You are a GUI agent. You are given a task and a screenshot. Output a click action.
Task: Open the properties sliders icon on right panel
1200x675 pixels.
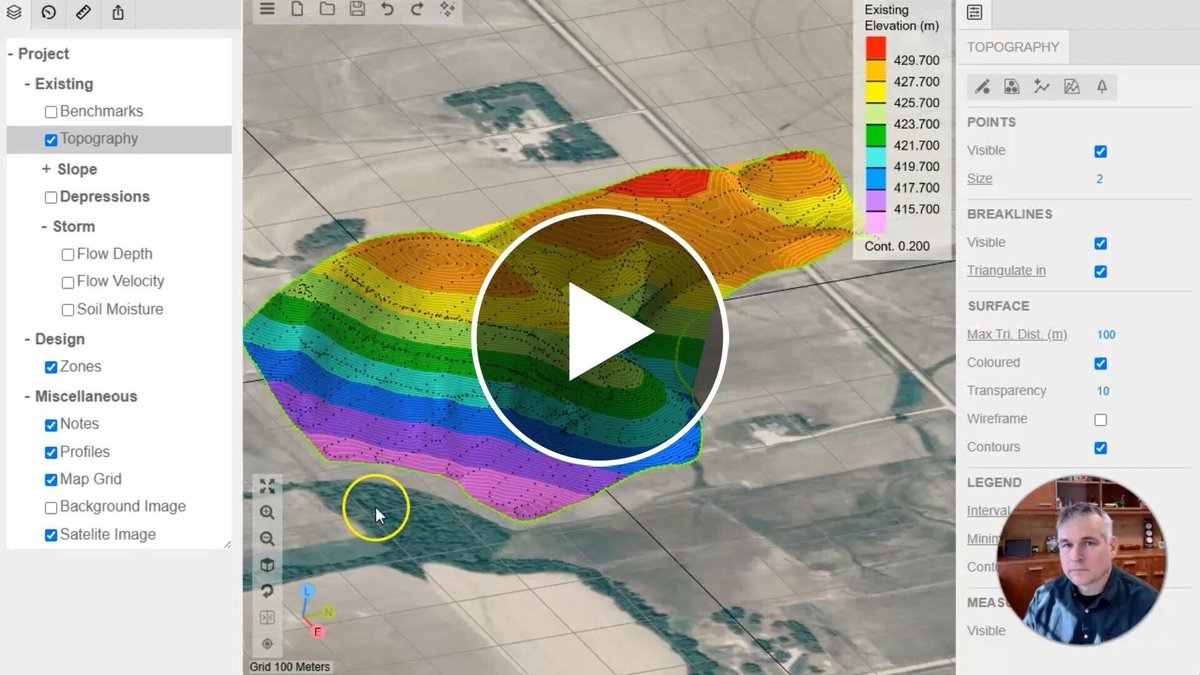[974, 13]
